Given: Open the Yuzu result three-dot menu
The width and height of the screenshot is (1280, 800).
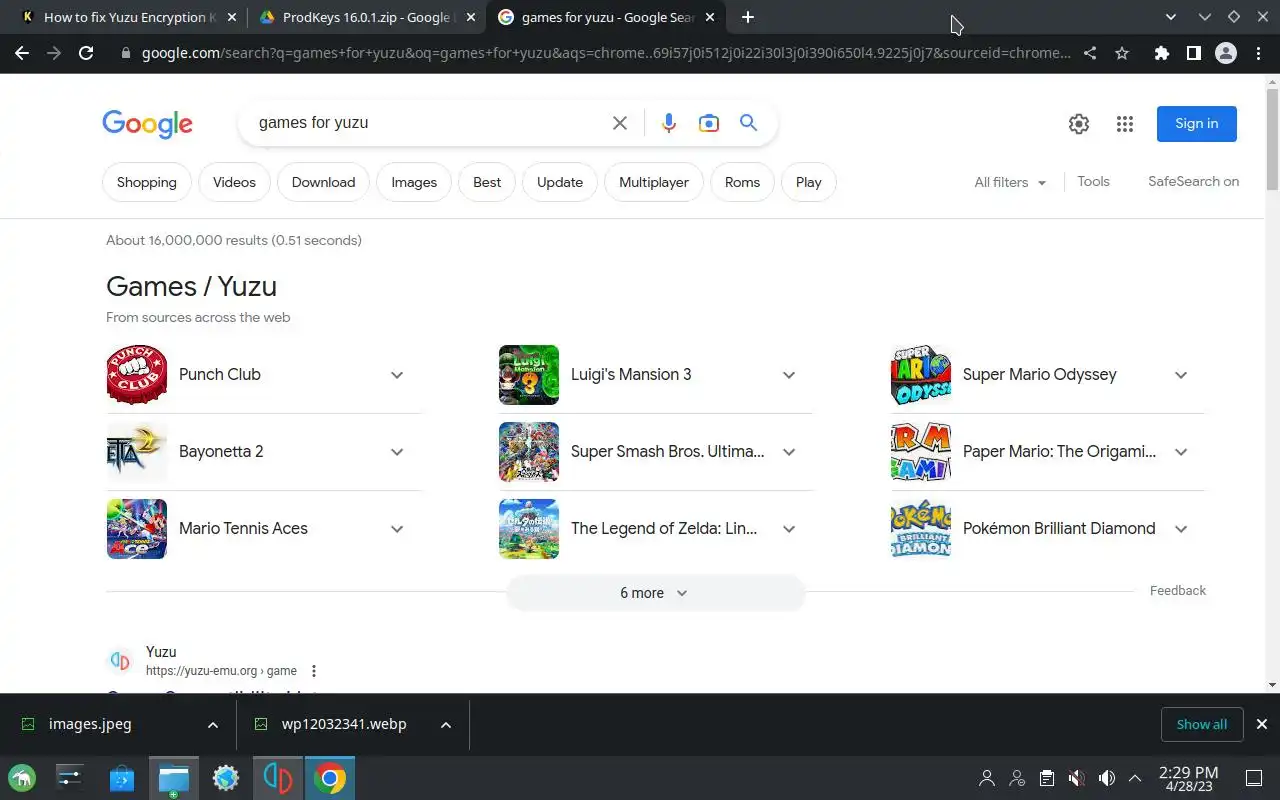Looking at the screenshot, I should pyautogui.click(x=314, y=671).
